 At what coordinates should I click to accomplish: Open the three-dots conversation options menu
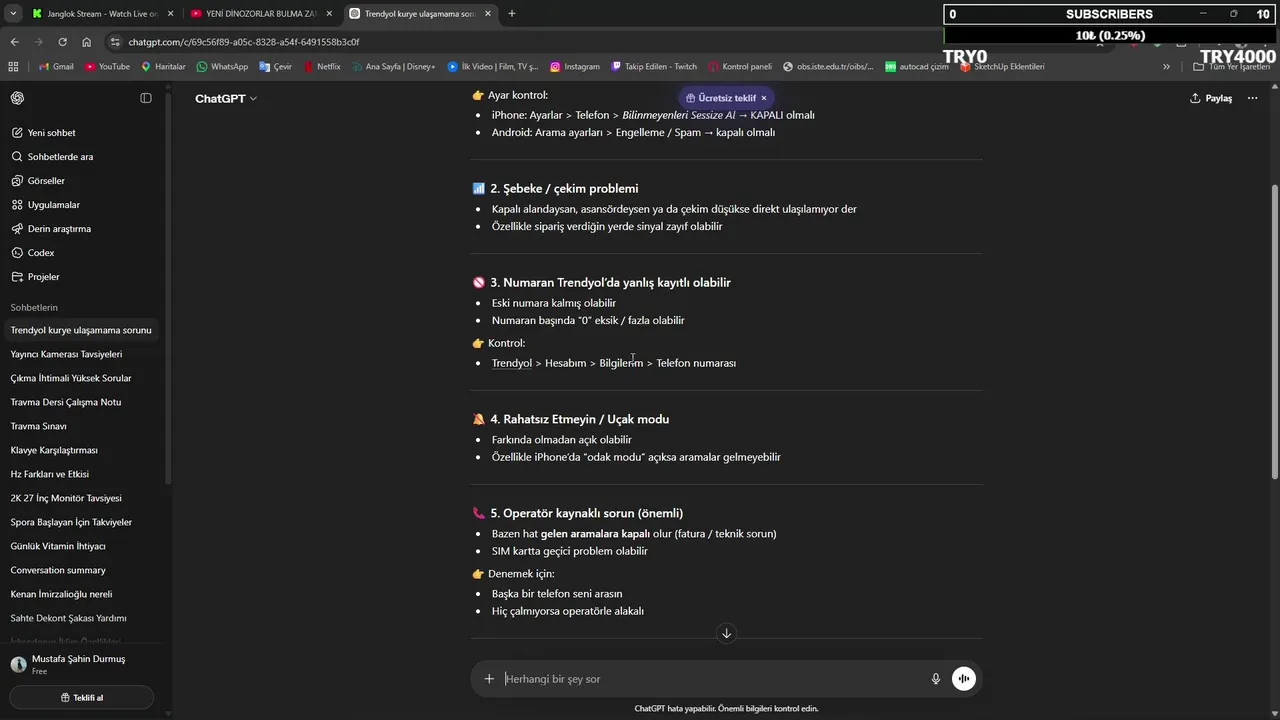[1252, 98]
